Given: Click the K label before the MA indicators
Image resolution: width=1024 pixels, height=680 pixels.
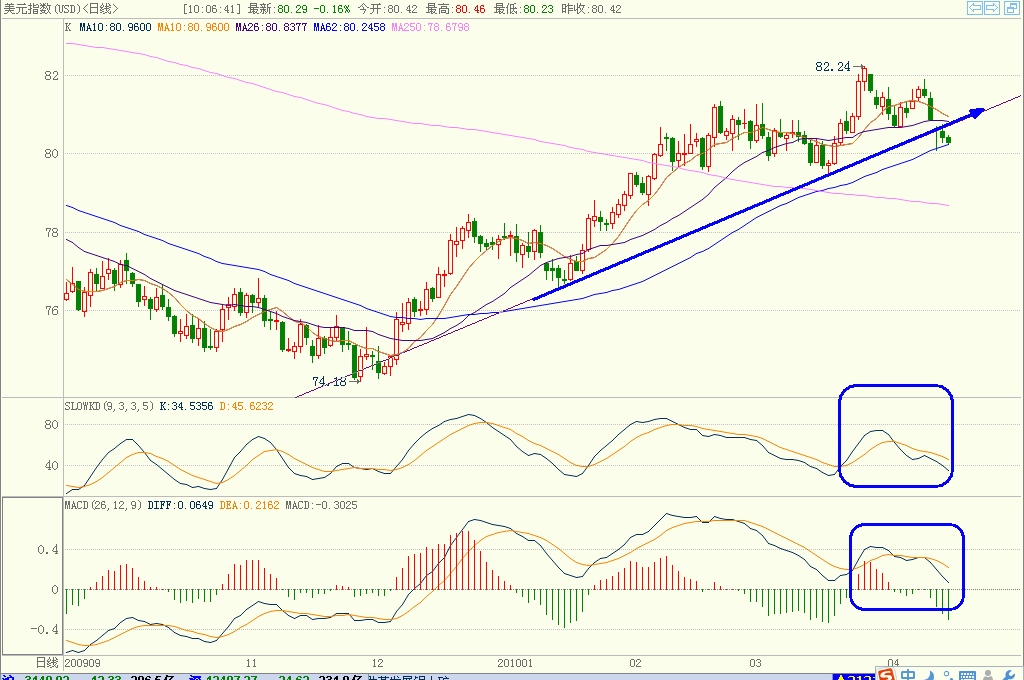Looking at the screenshot, I should (x=68, y=27).
